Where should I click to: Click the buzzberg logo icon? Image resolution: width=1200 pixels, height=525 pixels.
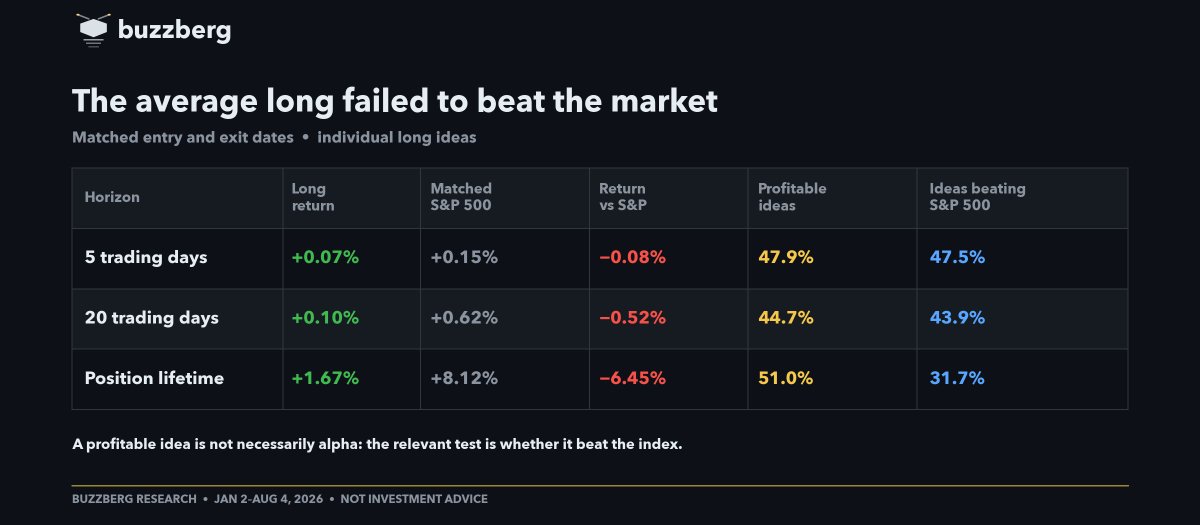click(93, 29)
